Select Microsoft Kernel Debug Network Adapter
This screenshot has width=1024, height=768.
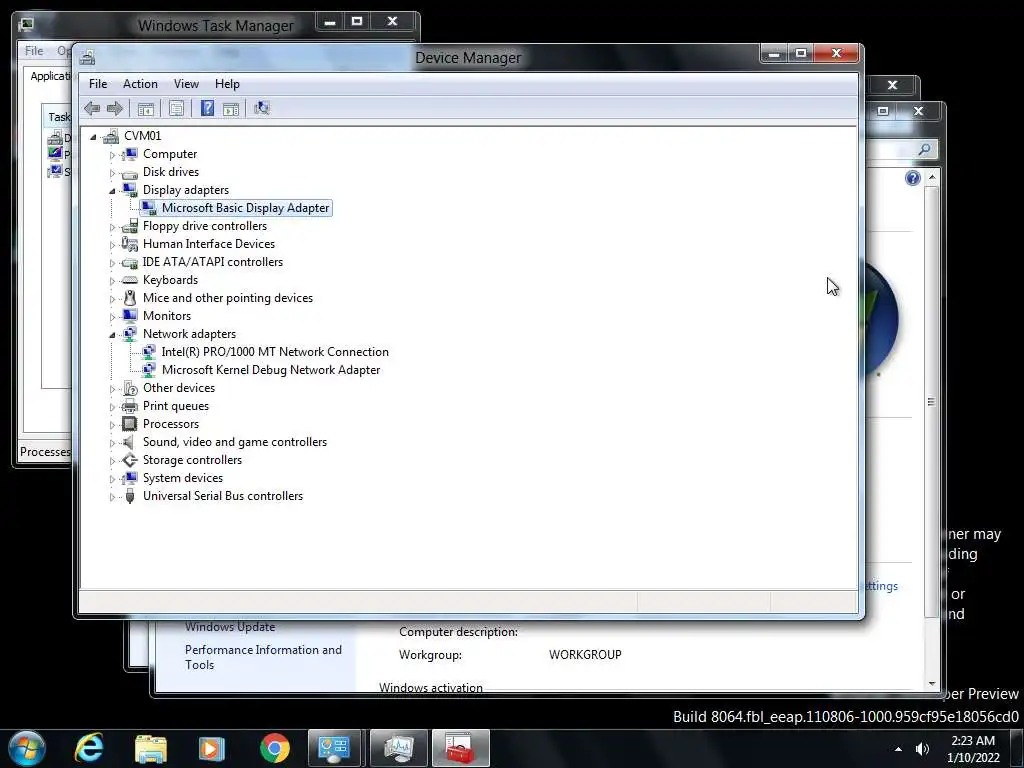coord(271,370)
